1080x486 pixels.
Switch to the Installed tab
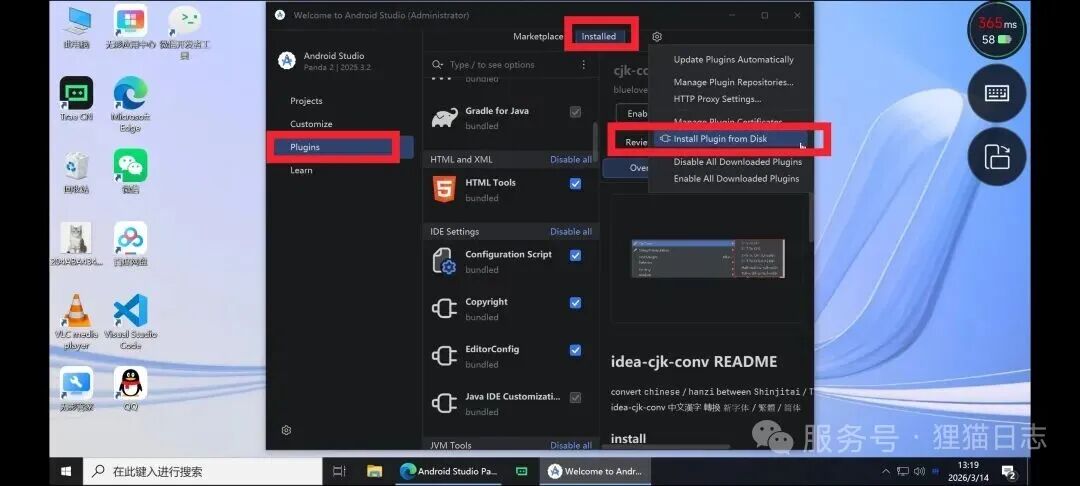click(x=599, y=36)
